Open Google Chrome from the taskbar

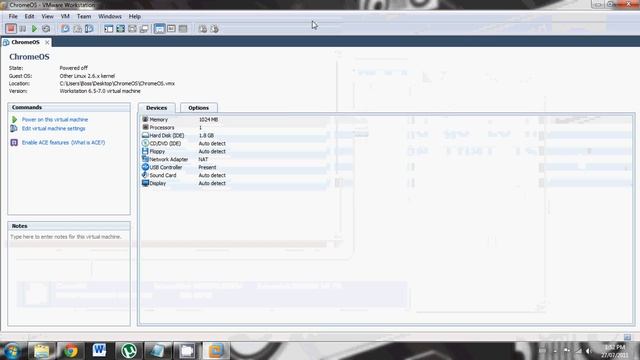[x=70, y=351]
